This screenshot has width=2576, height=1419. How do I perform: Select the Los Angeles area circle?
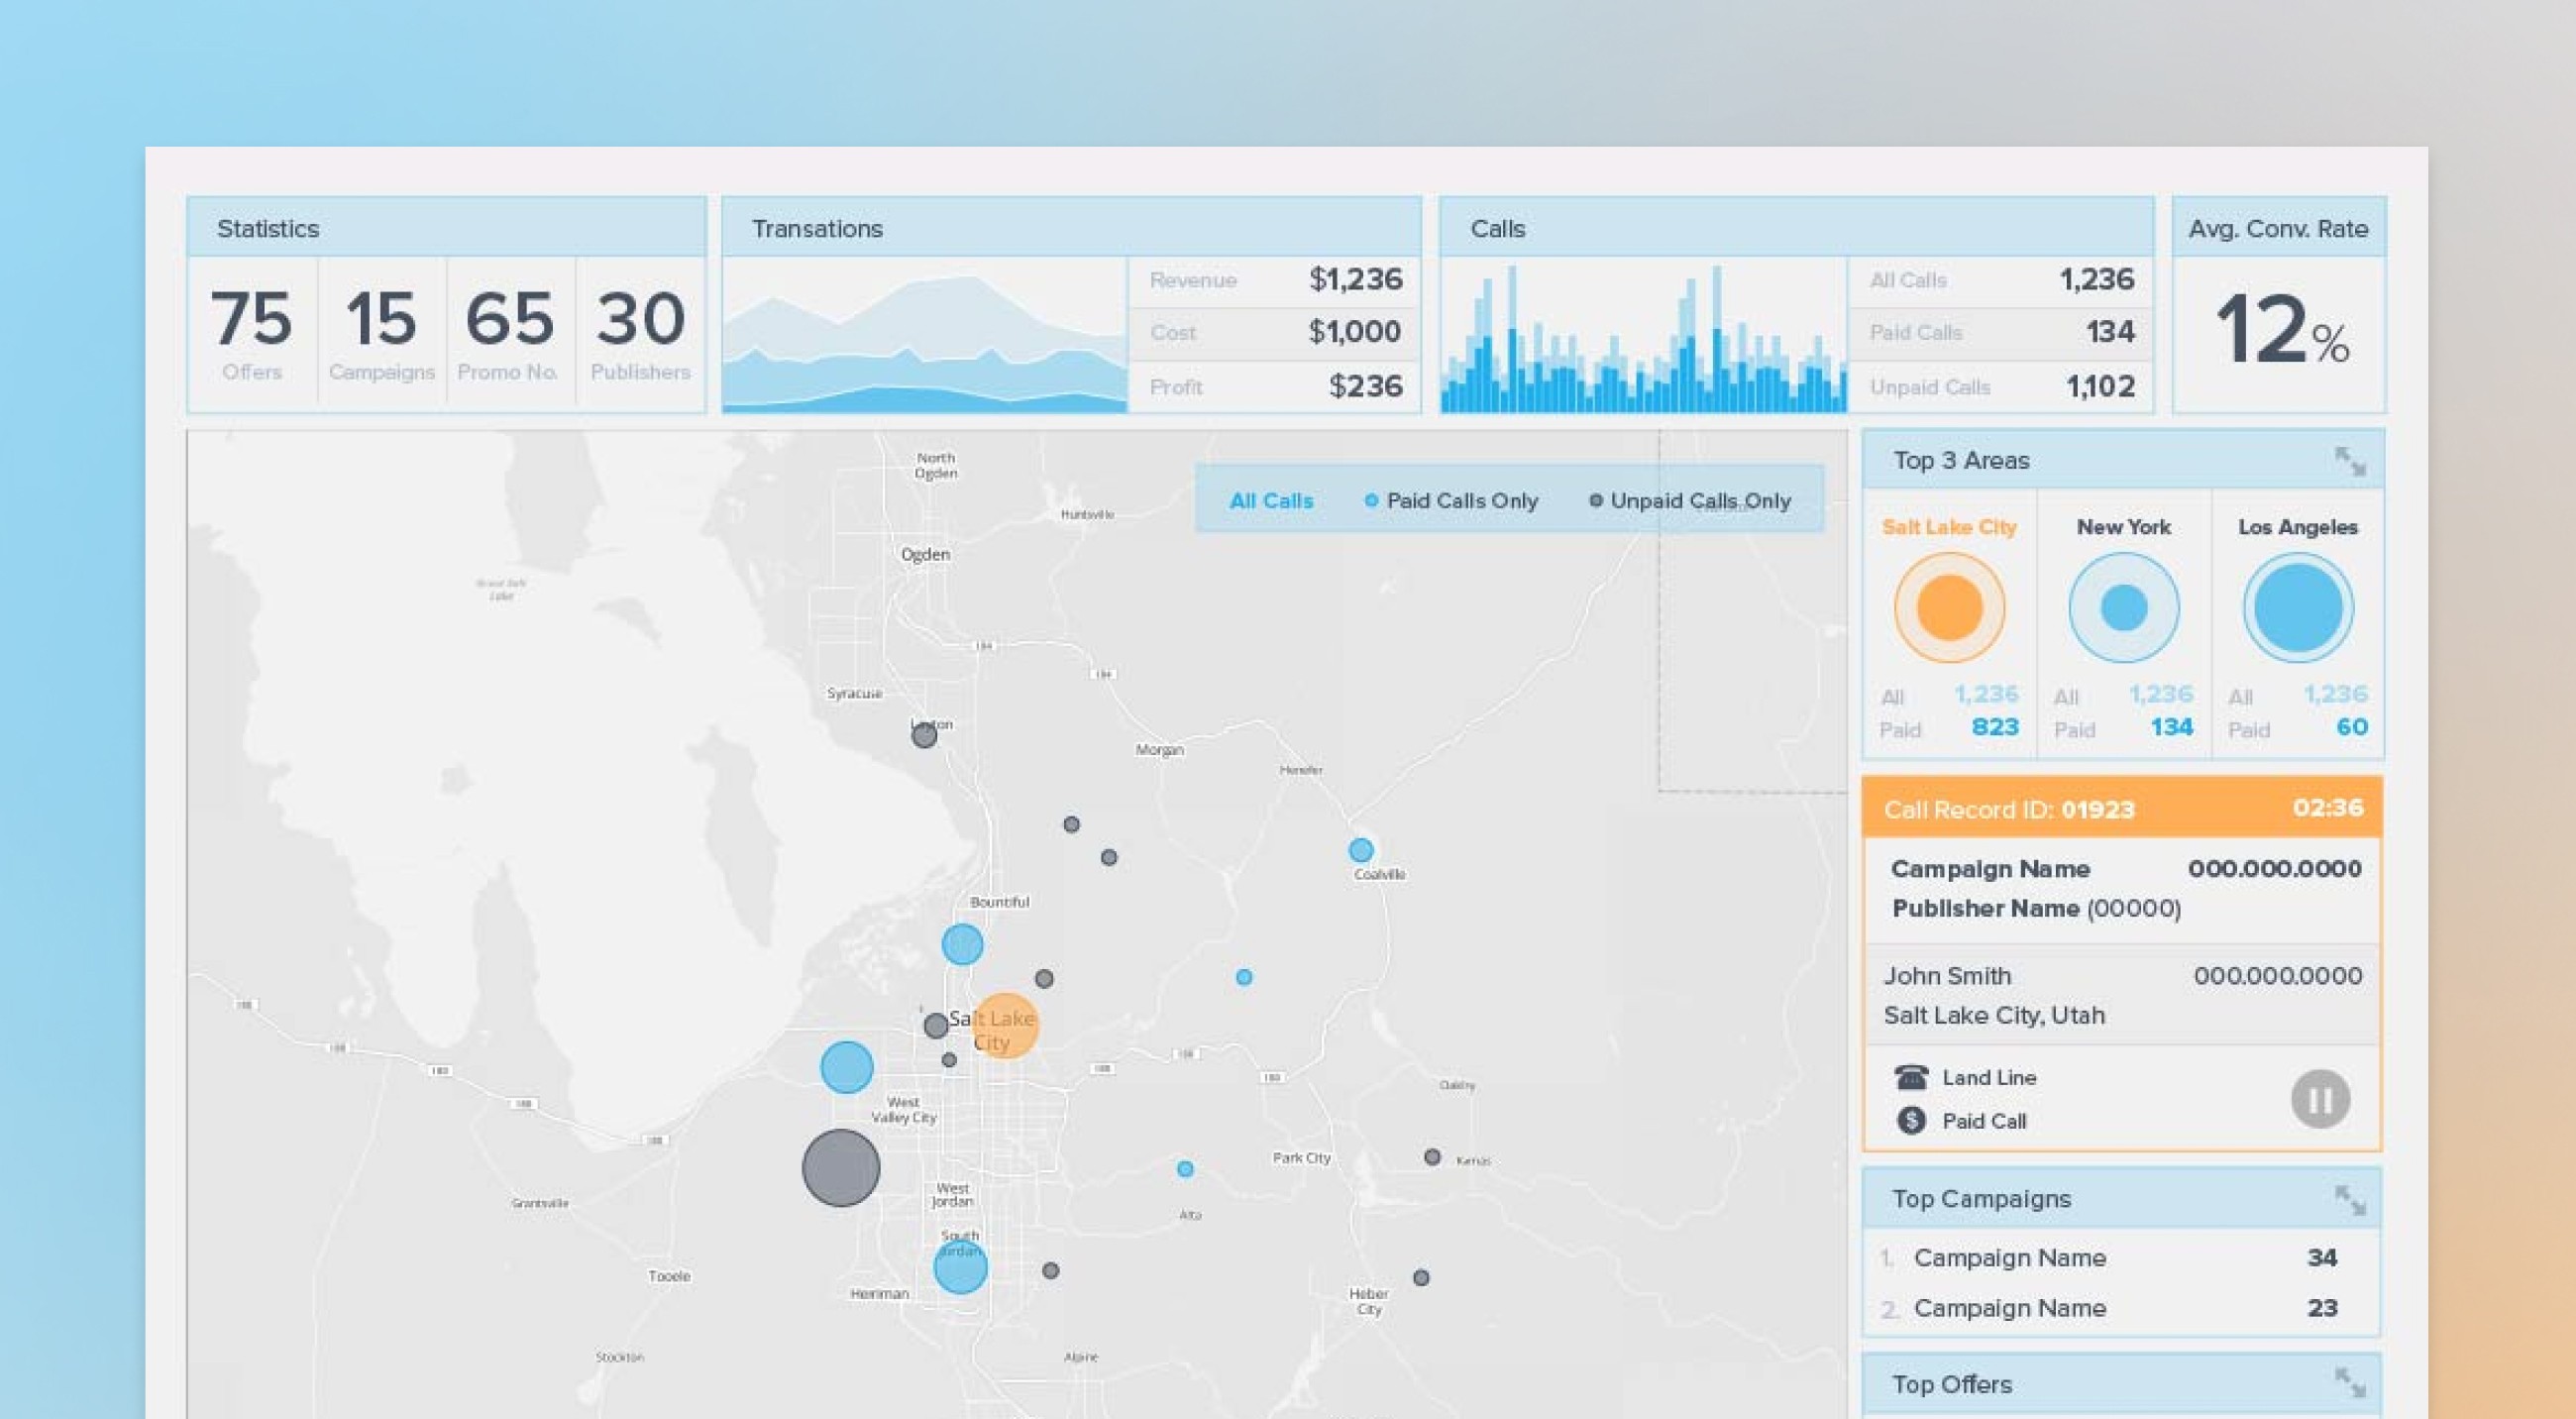[2298, 607]
